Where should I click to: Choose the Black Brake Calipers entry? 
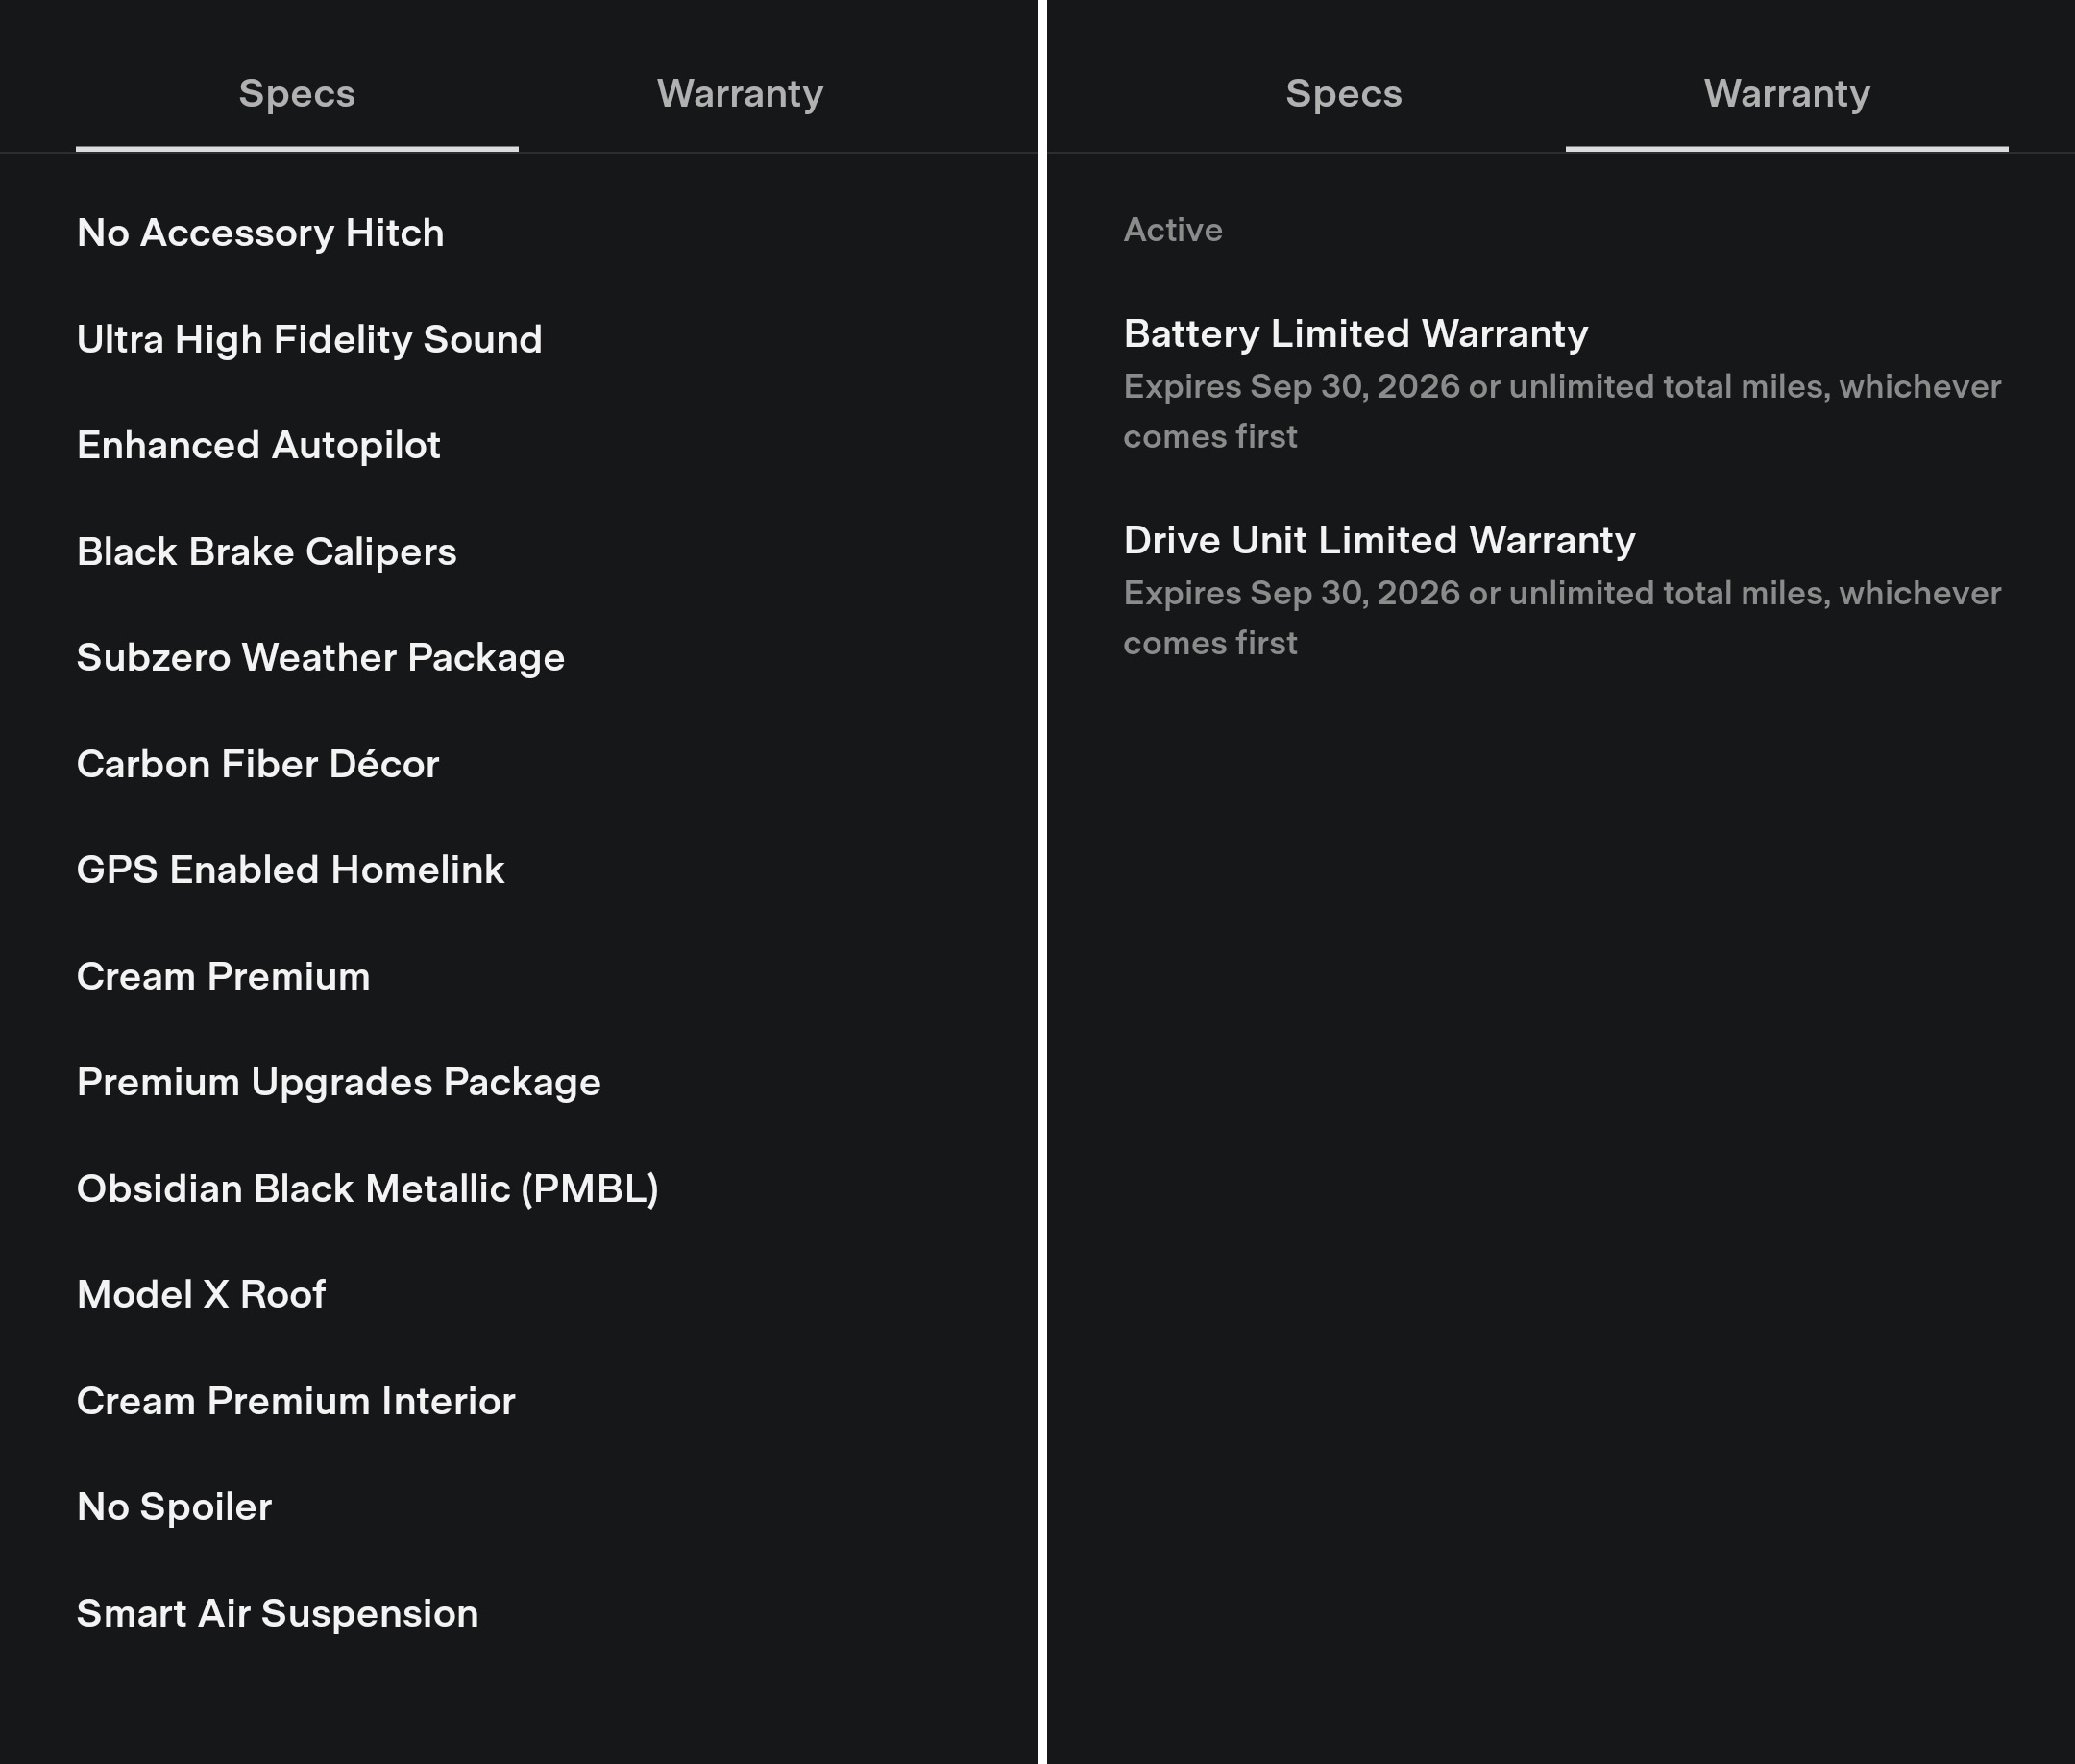[266, 552]
